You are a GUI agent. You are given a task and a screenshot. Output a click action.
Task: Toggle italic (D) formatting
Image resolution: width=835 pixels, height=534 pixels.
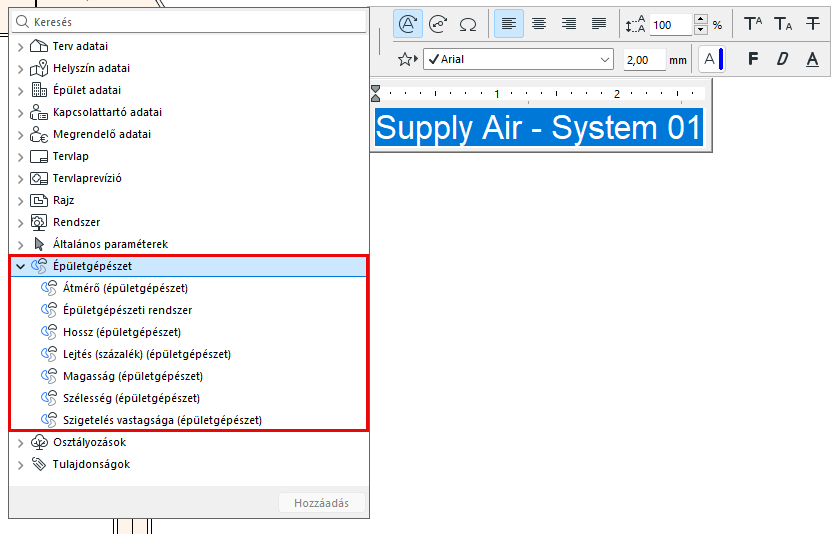pos(782,59)
